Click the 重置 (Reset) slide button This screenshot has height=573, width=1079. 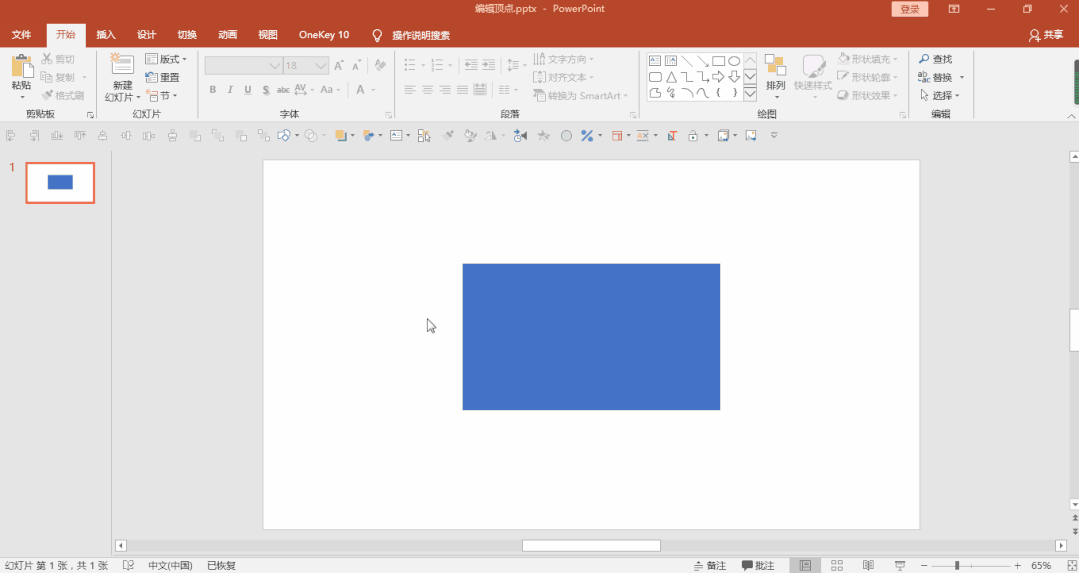163,78
